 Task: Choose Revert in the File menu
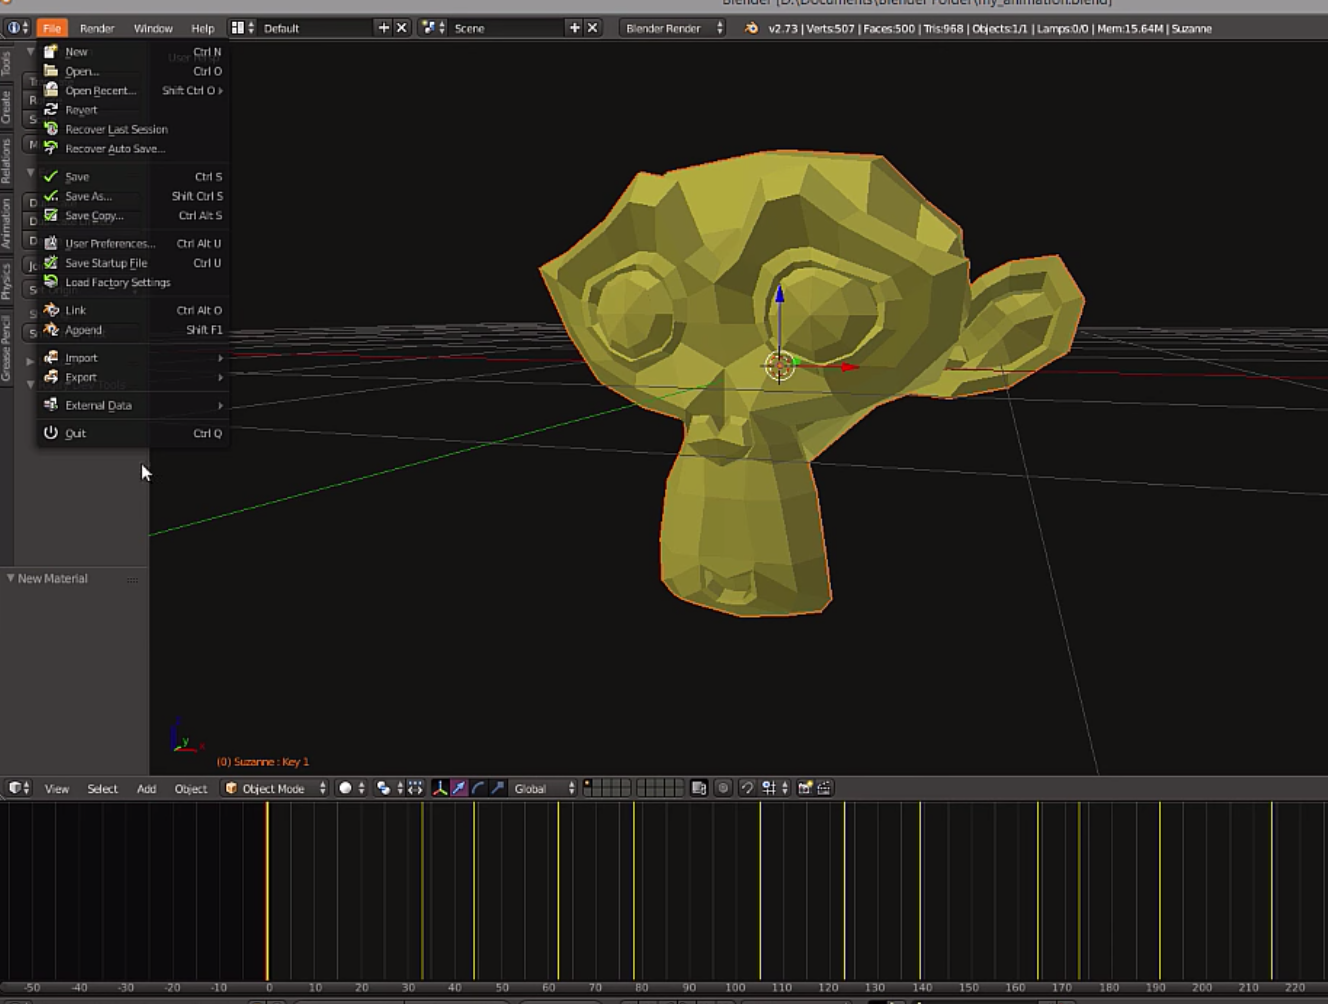click(x=133, y=110)
